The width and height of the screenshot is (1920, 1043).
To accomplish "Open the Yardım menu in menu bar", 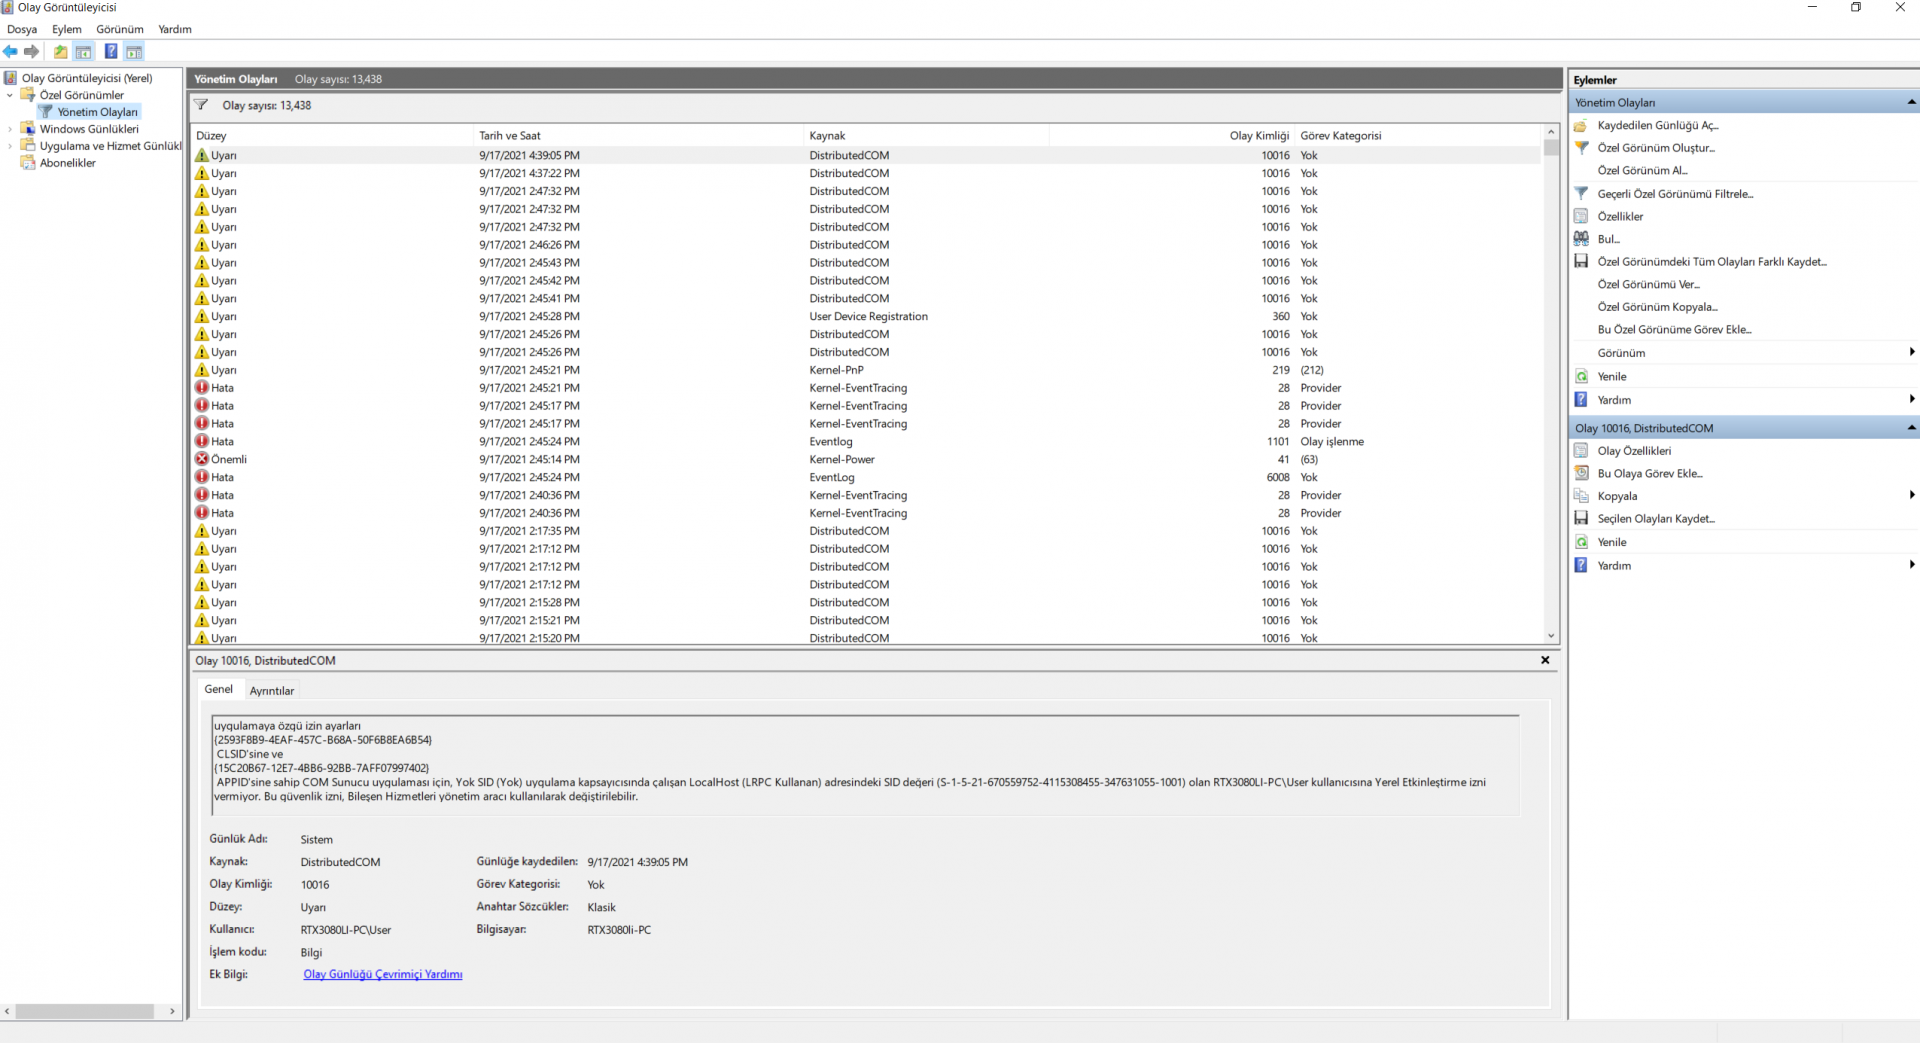I will tap(175, 29).
